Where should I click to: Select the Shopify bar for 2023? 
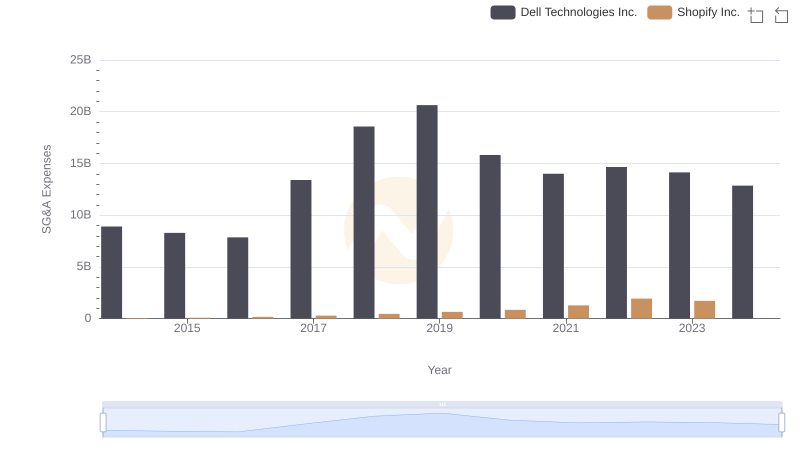(704, 309)
